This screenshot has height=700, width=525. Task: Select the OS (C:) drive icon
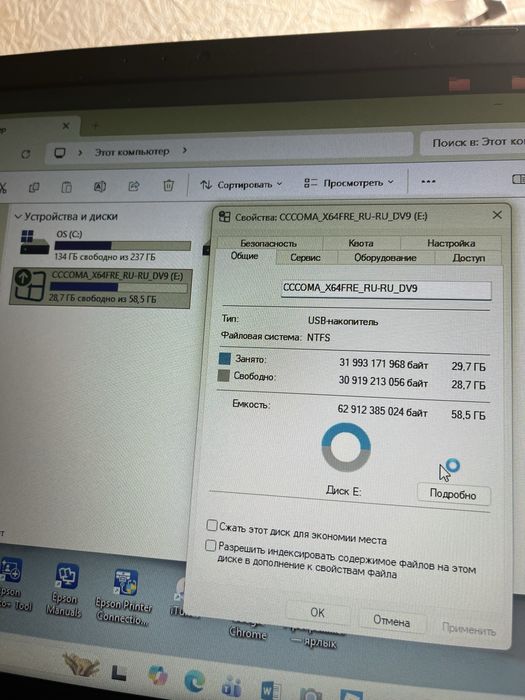tap(34, 242)
